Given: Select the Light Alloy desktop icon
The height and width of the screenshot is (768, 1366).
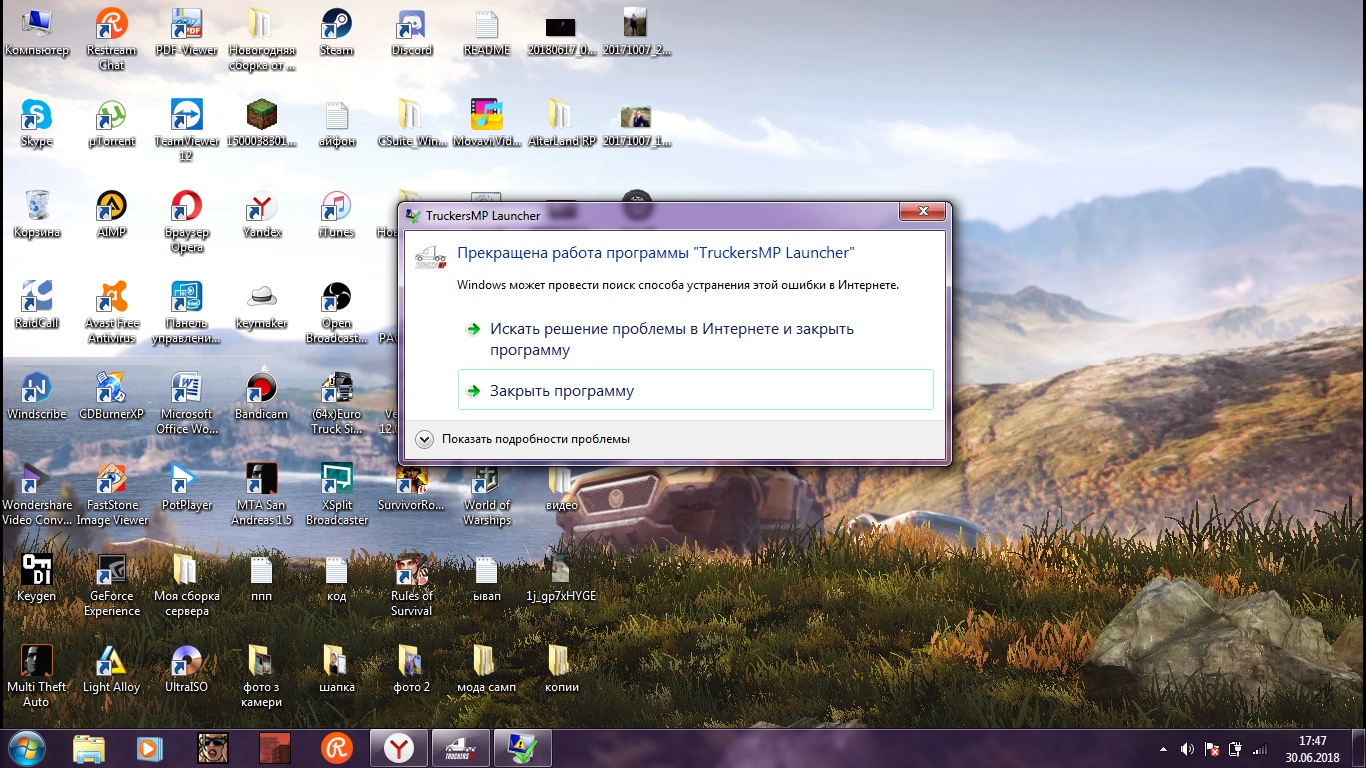Looking at the screenshot, I should (x=111, y=670).
